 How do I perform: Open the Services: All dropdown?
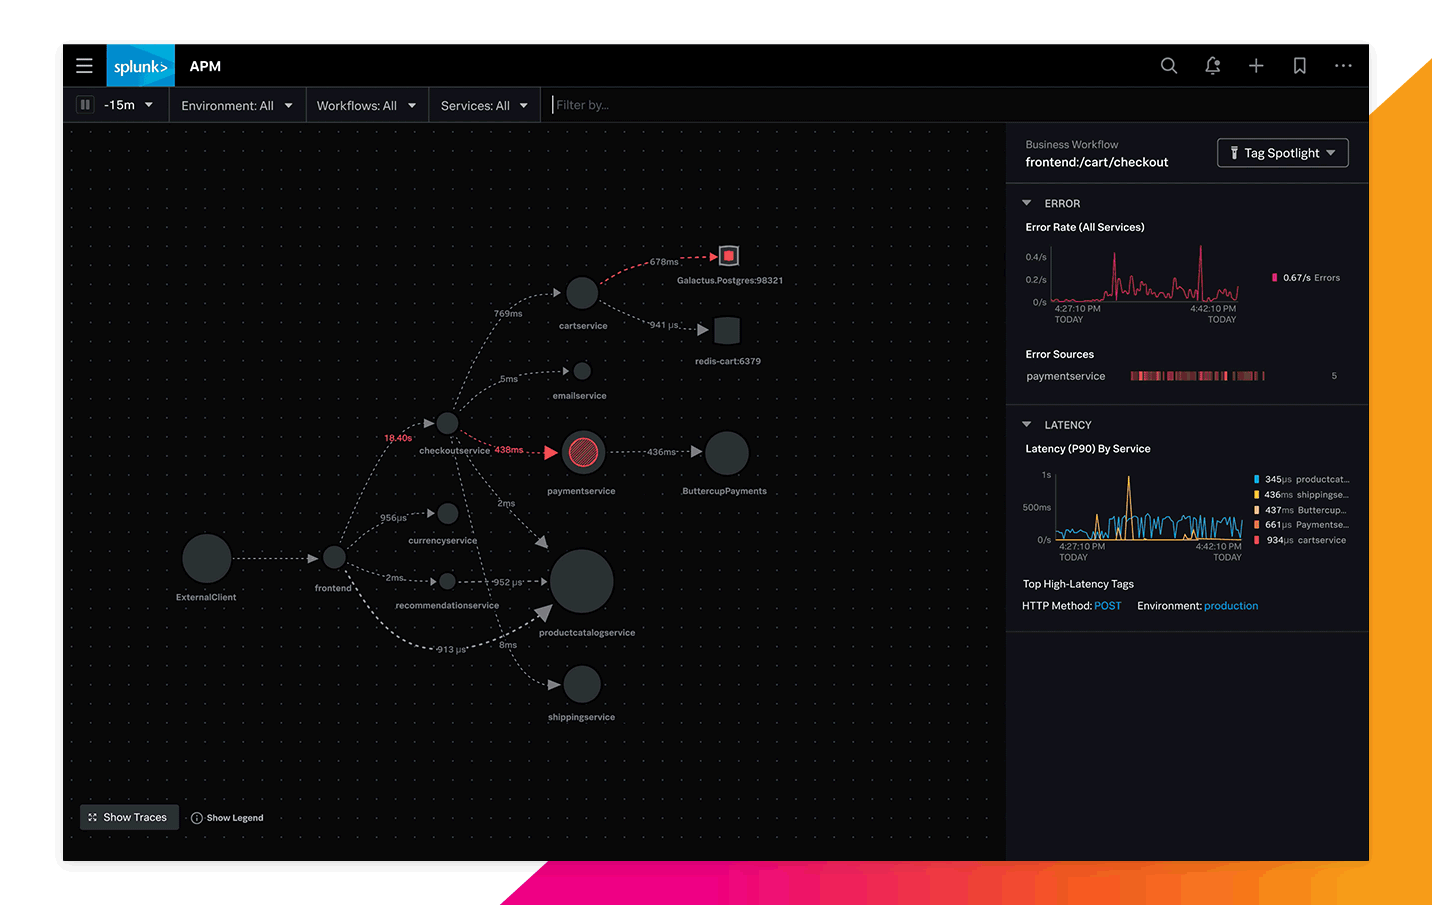click(x=484, y=105)
